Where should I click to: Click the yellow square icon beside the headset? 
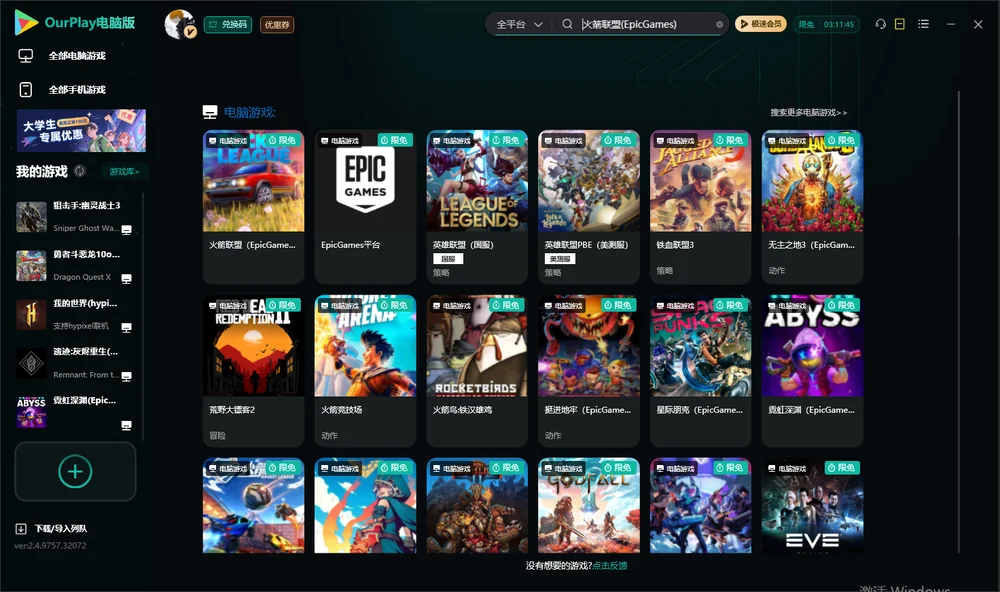[900, 24]
